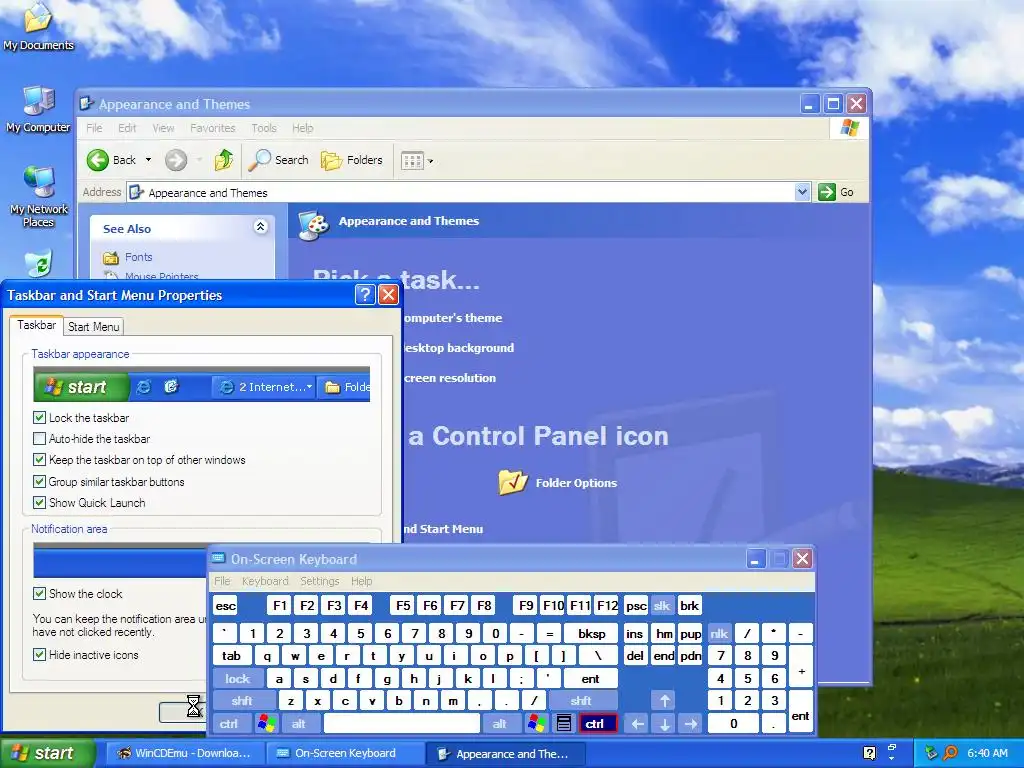Enable Auto-hide the taskbar
The height and width of the screenshot is (768, 1024).
click(x=39, y=439)
